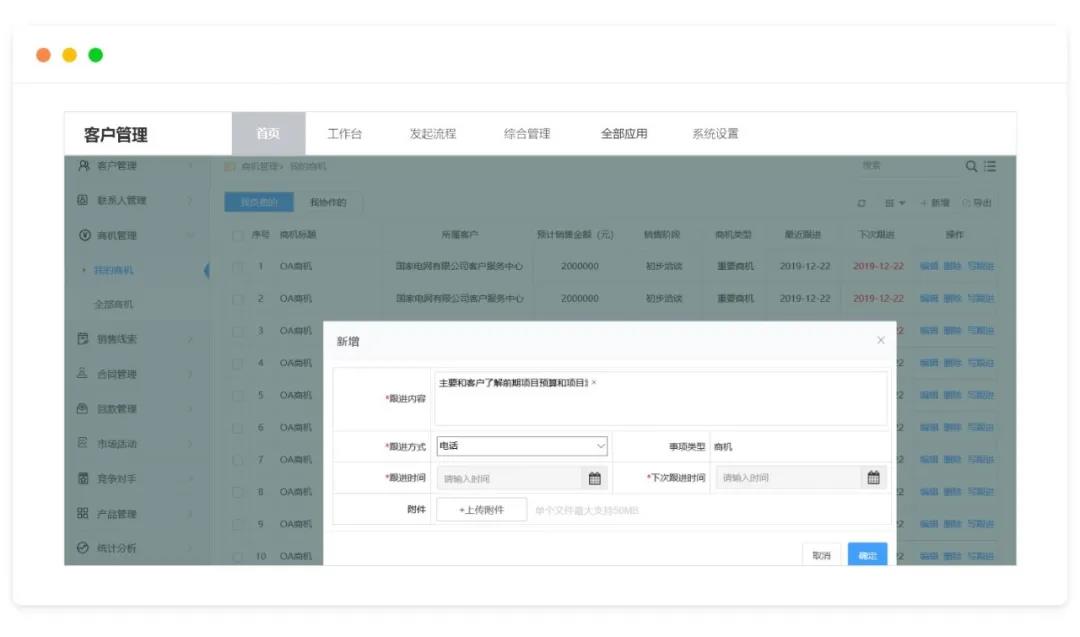Click the 导出 toolbar button
This screenshot has height=637, width=1080.
977,203
